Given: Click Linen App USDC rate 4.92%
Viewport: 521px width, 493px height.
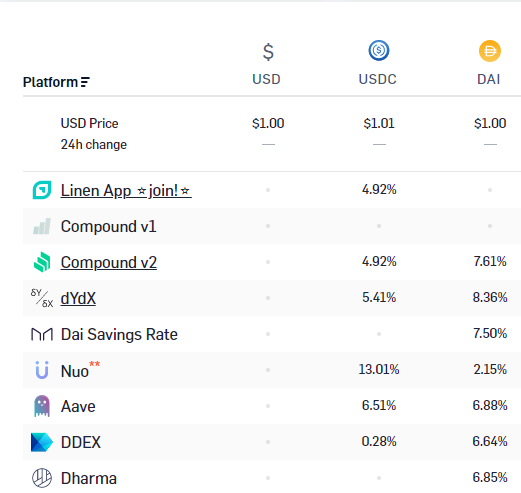Looking at the screenshot, I should (379, 190).
